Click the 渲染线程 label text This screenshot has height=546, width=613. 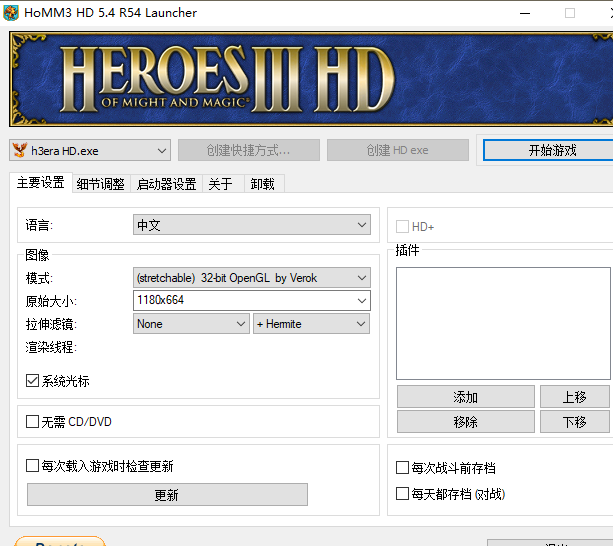click(51, 347)
